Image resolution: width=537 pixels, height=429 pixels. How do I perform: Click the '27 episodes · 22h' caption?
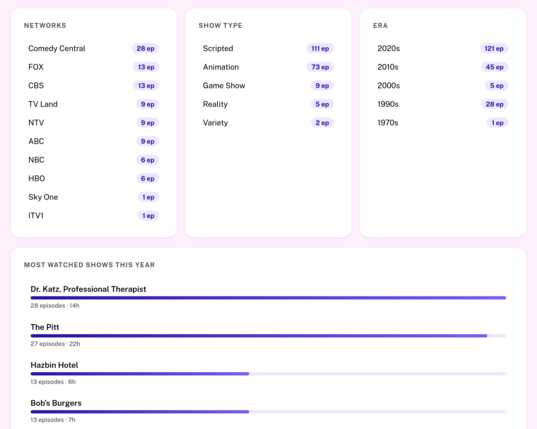pos(55,344)
